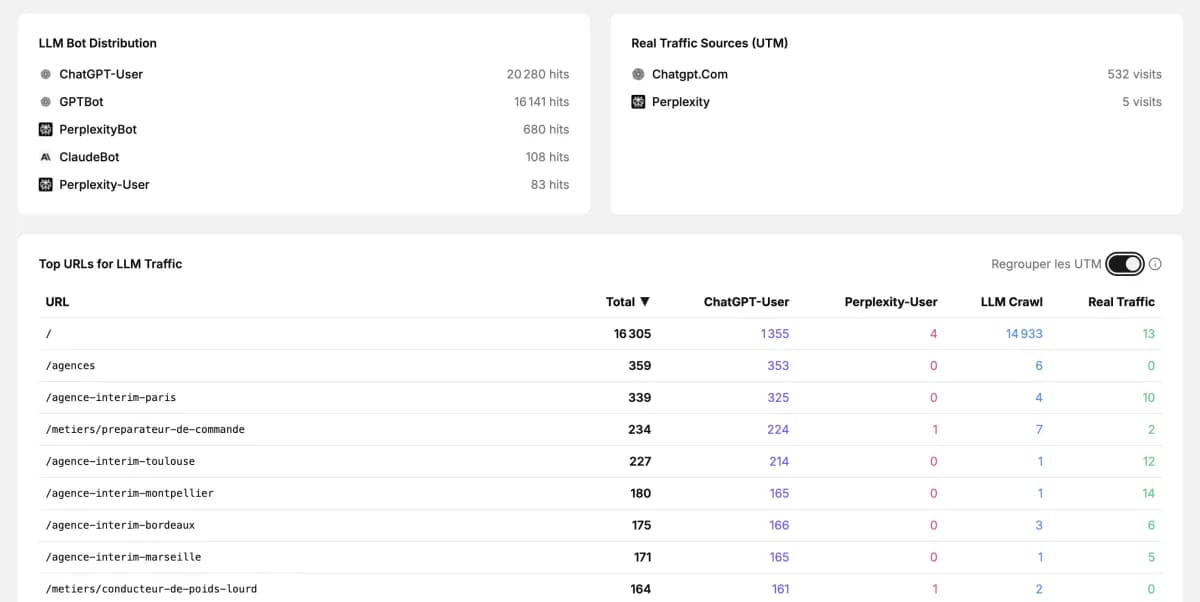The image size is (1200, 602).
Task: Sort by the LLM Crawl column header
Action: pyautogui.click(x=1012, y=302)
